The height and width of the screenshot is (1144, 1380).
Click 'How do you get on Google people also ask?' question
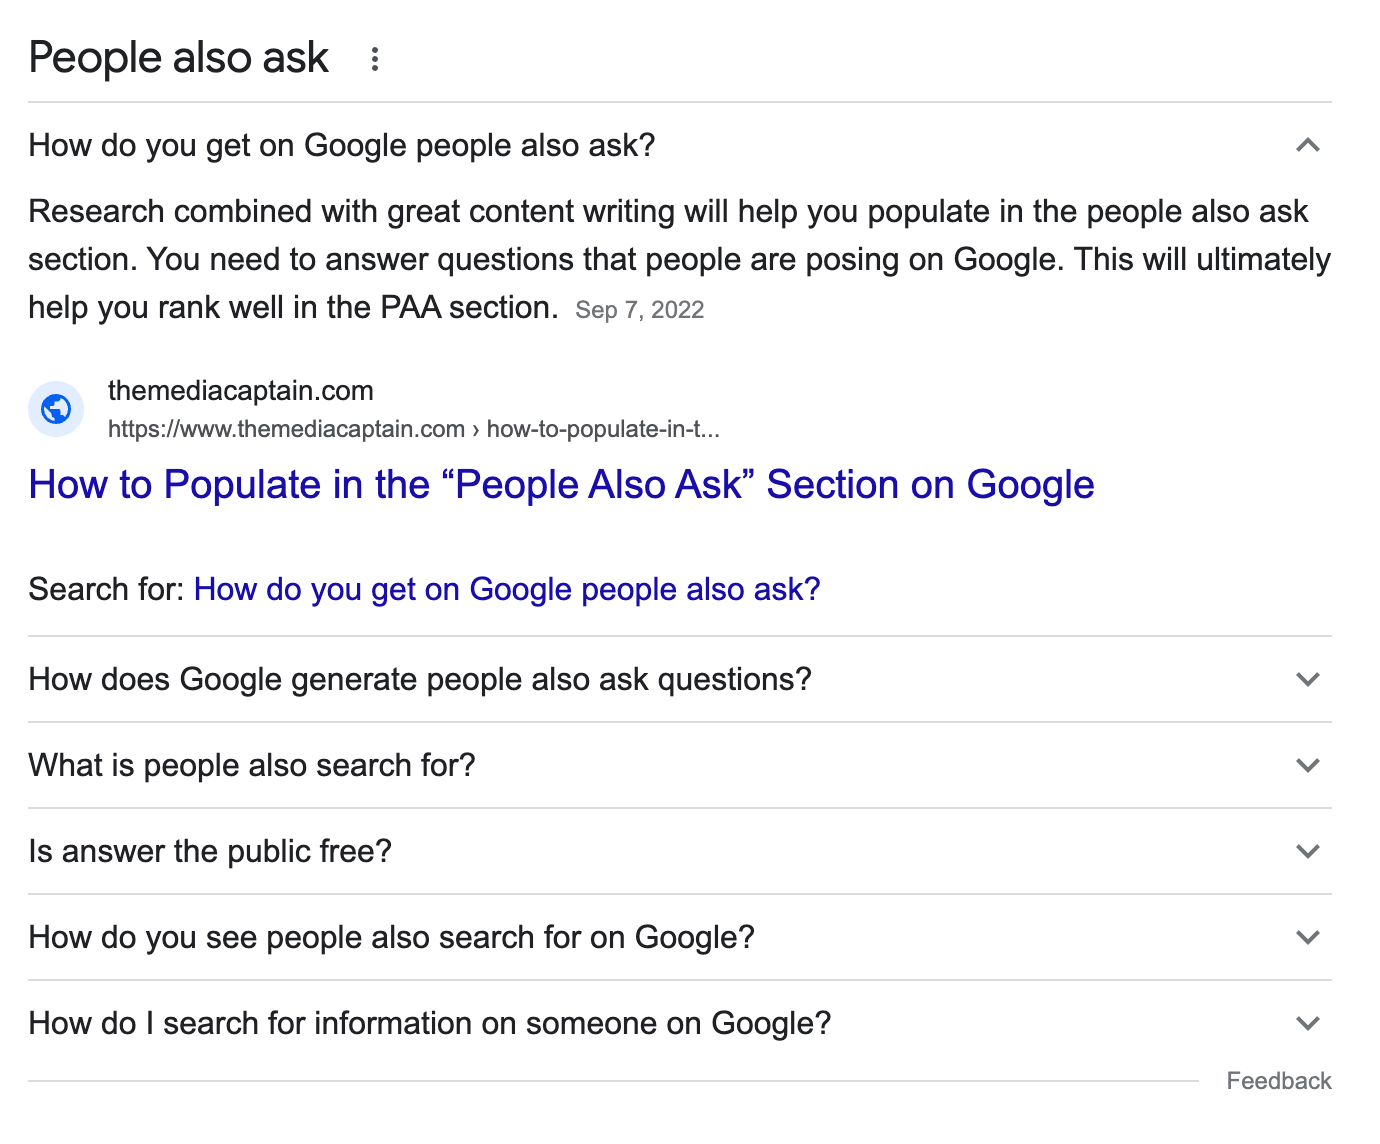click(x=342, y=146)
